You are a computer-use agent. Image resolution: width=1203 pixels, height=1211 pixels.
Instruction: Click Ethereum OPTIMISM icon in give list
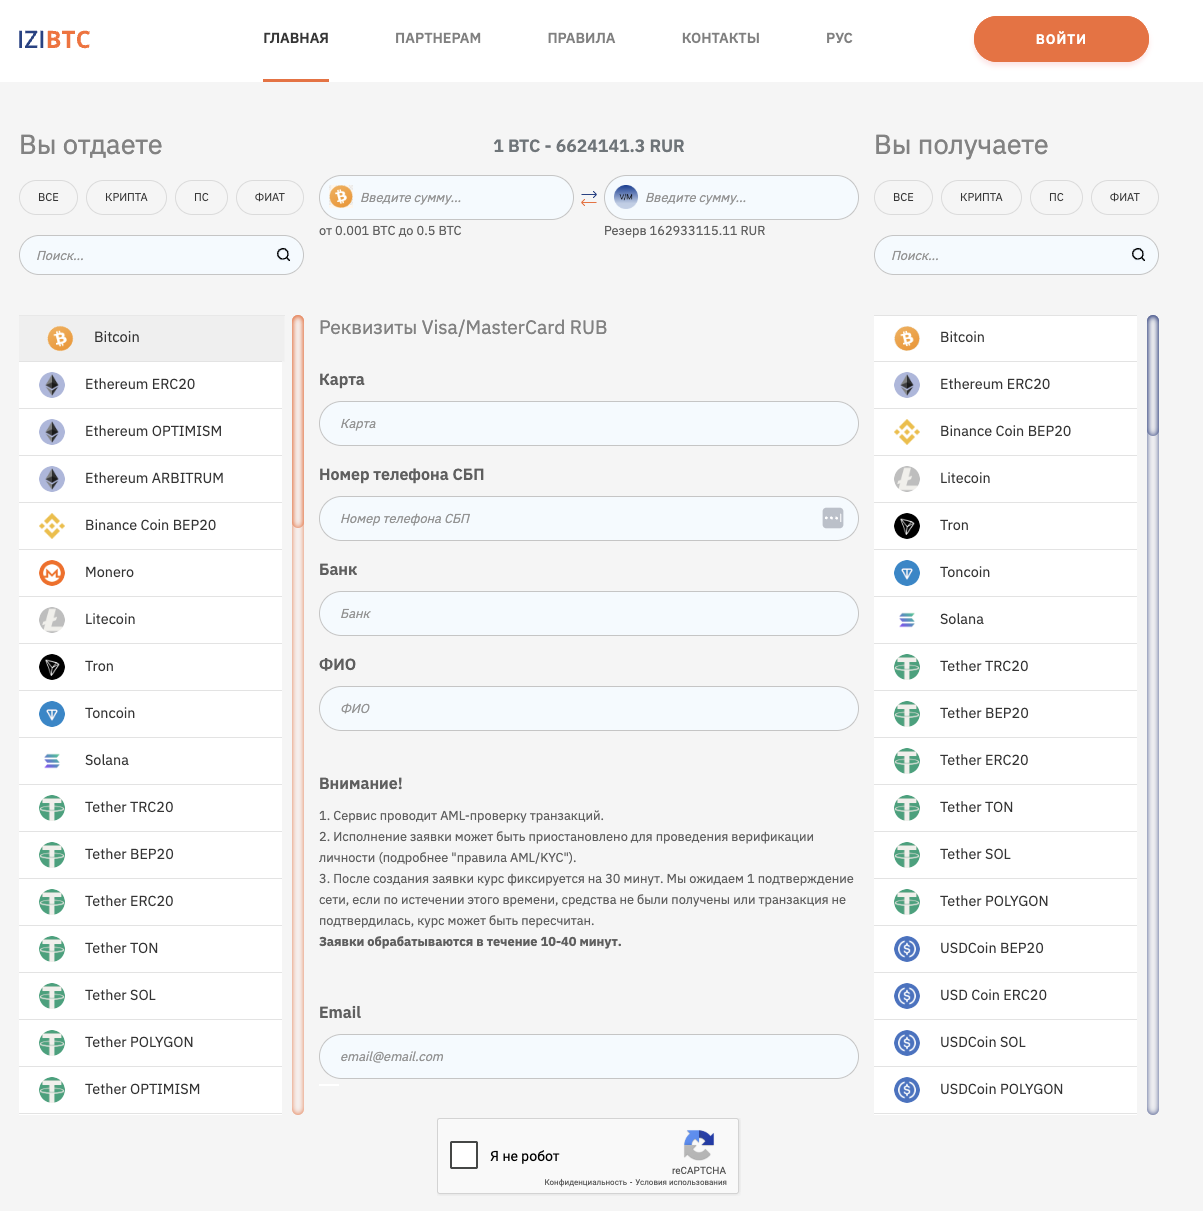[x=52, y=432]
